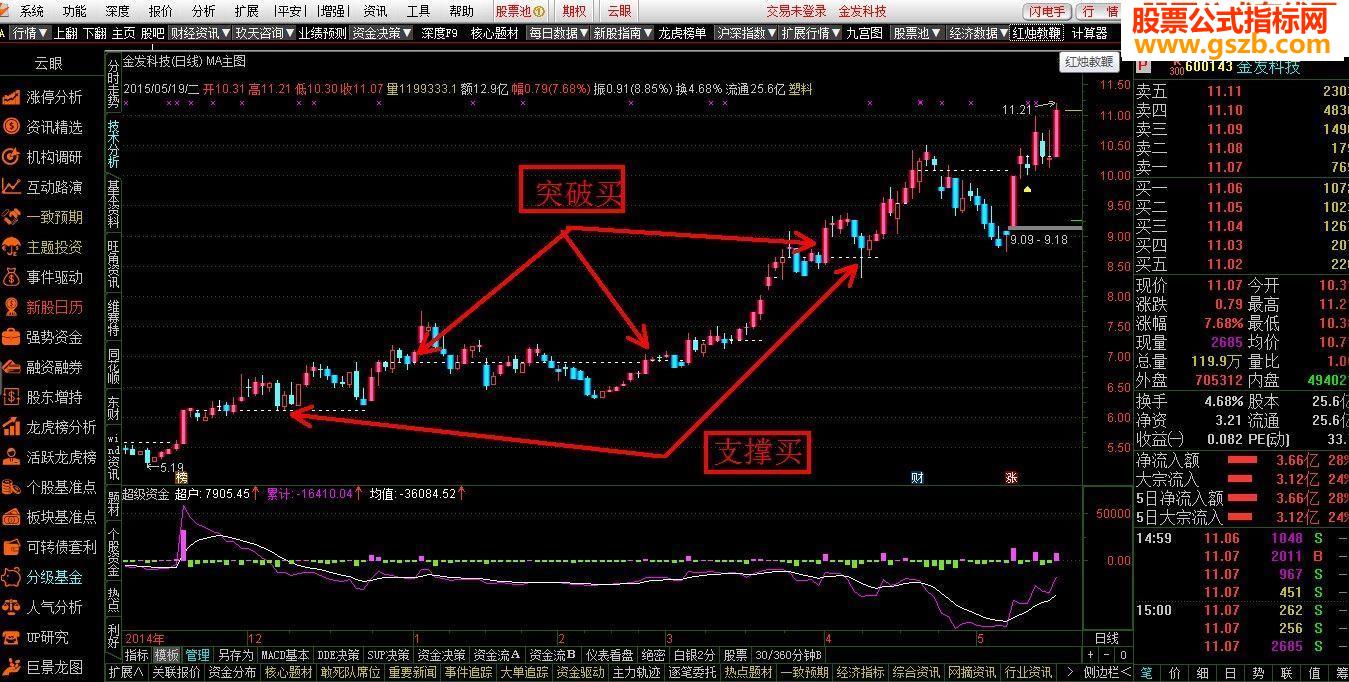The width and height of the screenshot is (1349, 682).
Task: Open the 扩展行情 dropdown
Action: tap(811, 33)
